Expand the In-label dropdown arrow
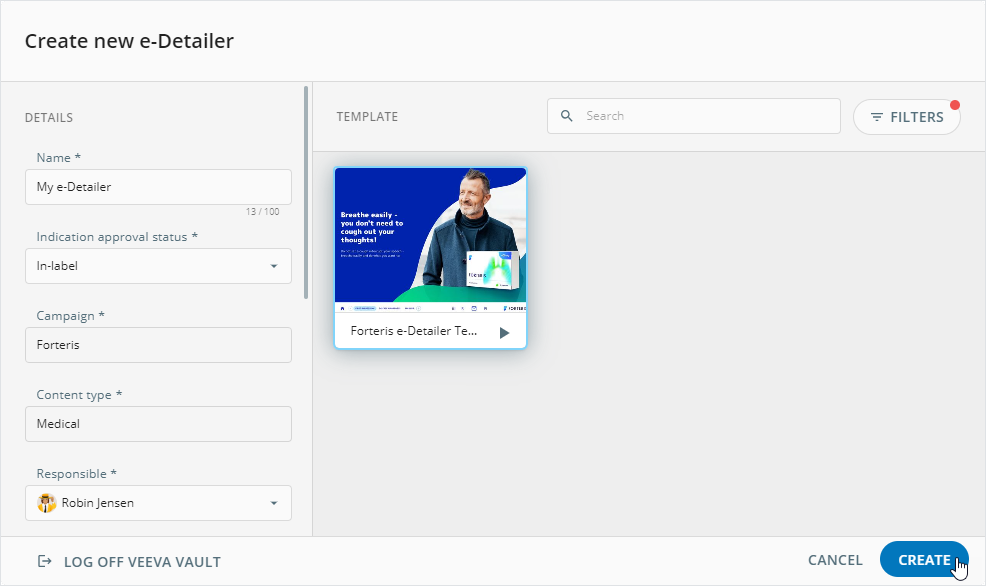The image size is (986, 586). click(274, 266)
